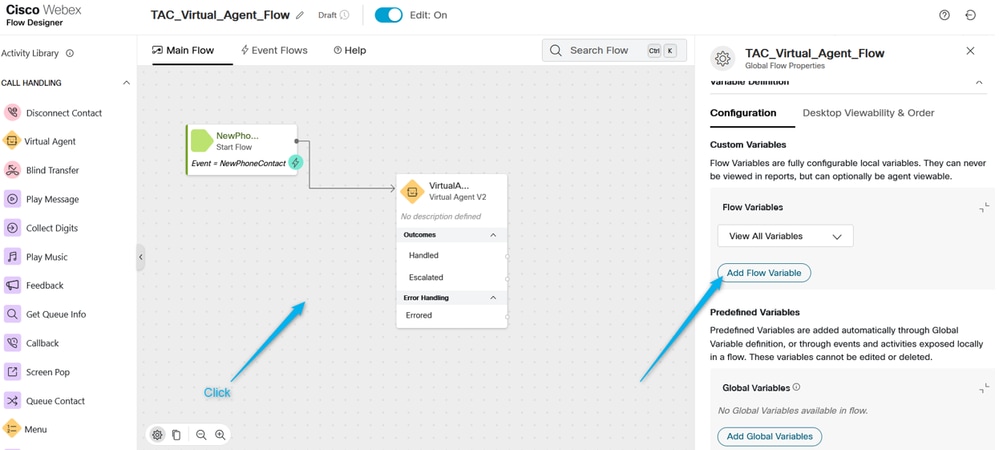Click the TAC_Virtual_Agent_Flow title in header

coord(220,15)
